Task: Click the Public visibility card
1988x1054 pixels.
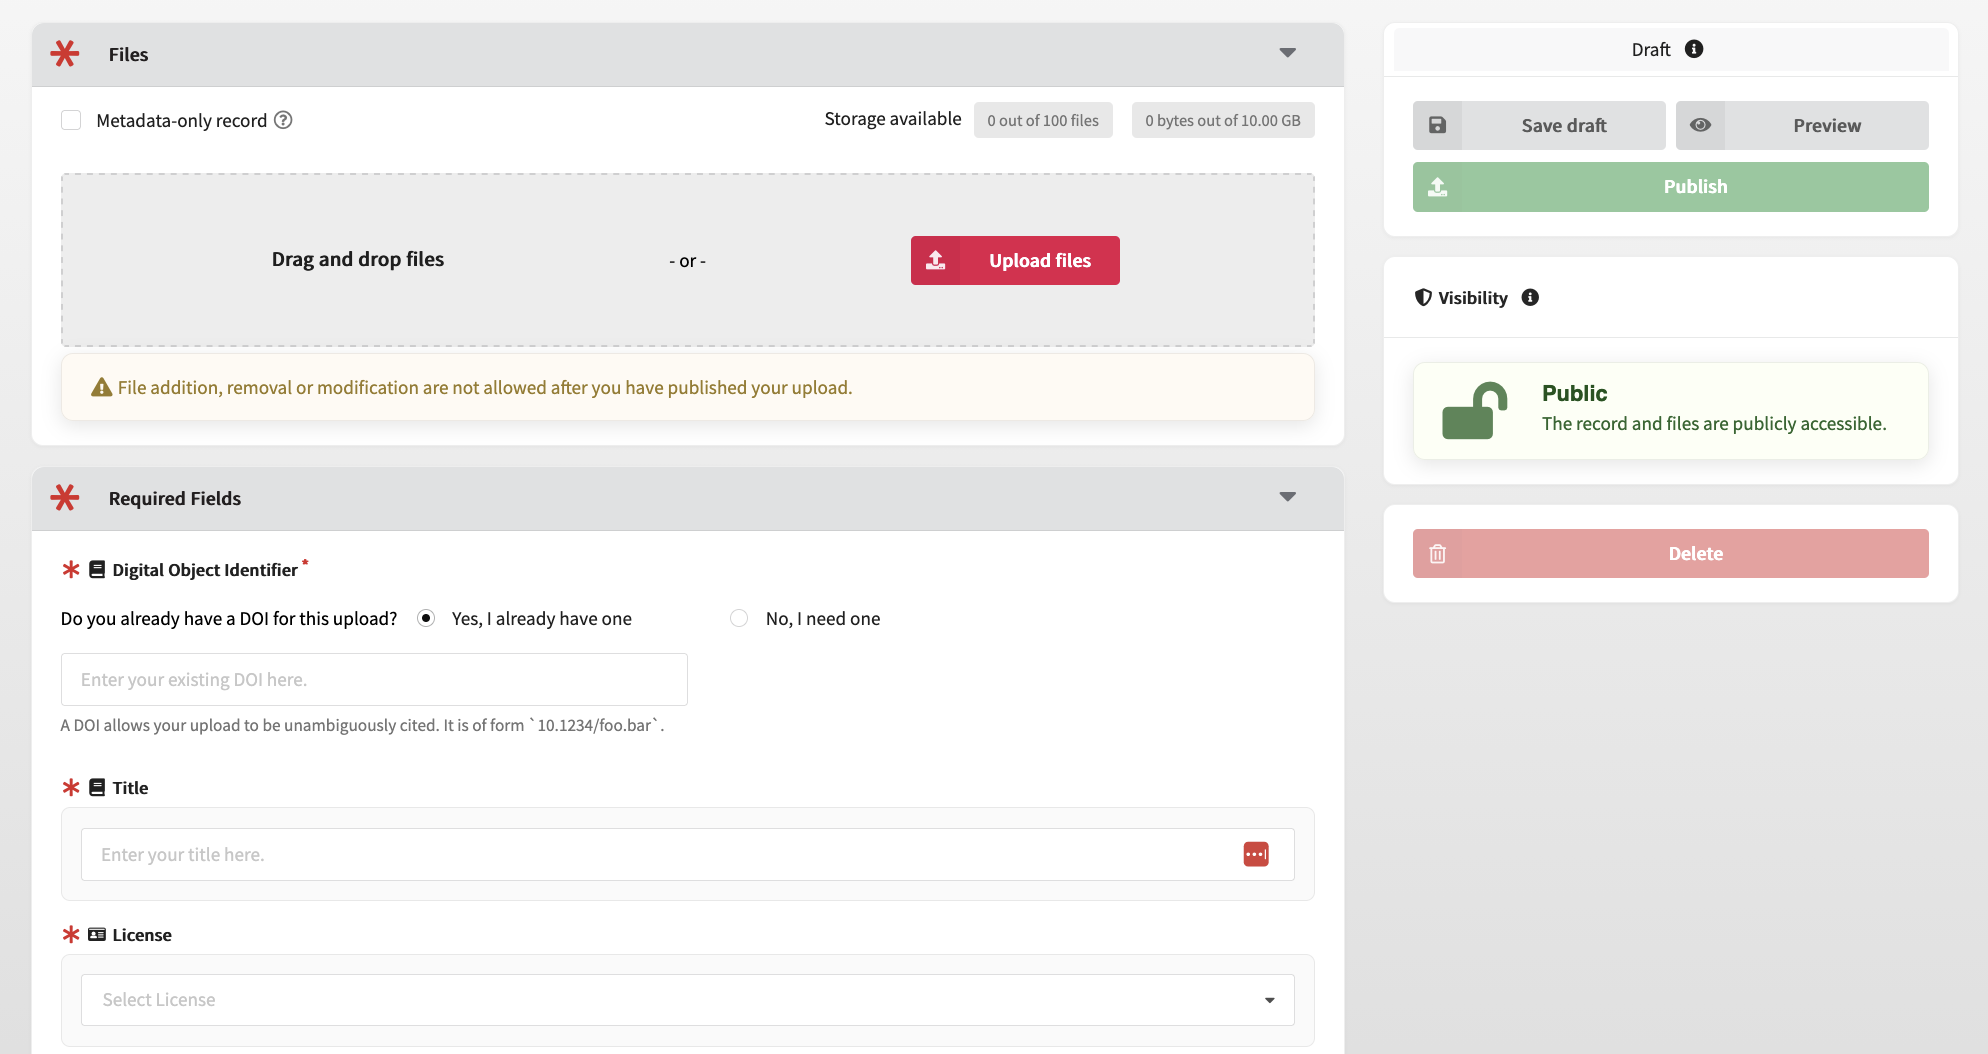Action: (x=1671, y=411)
